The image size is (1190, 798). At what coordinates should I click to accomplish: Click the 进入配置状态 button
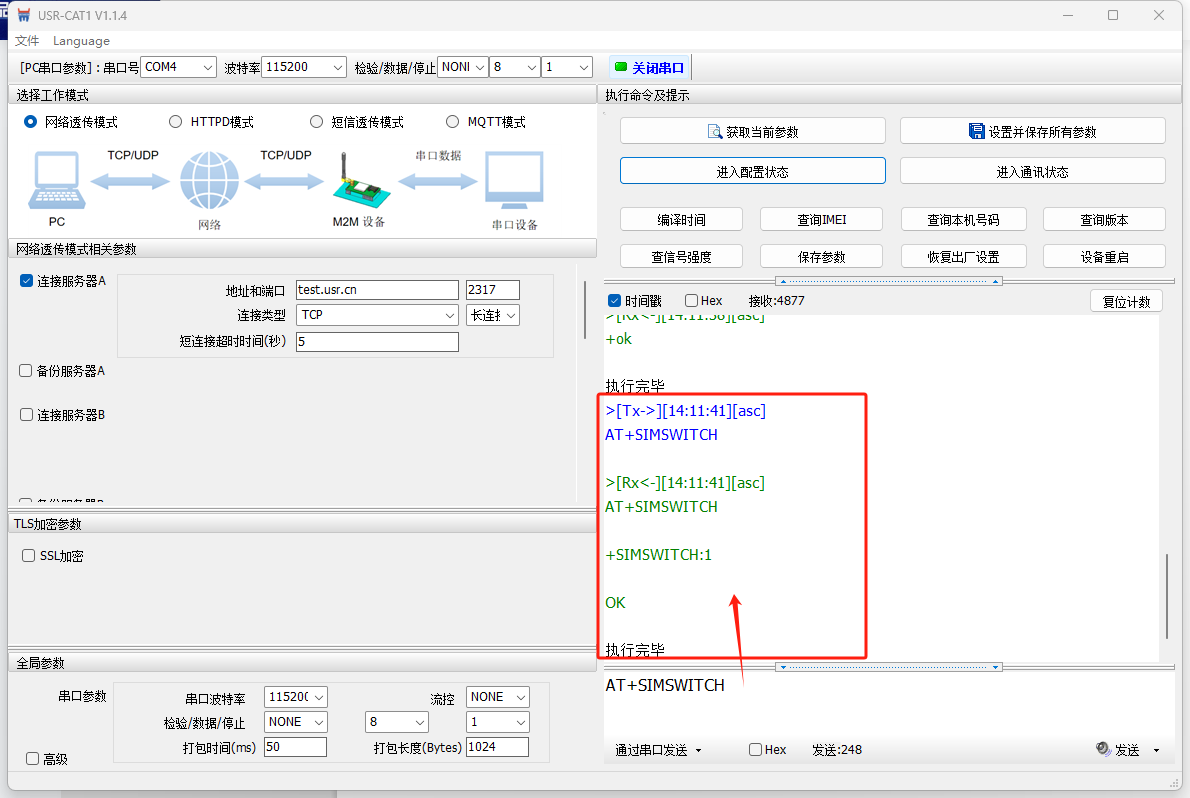(752, 171)
